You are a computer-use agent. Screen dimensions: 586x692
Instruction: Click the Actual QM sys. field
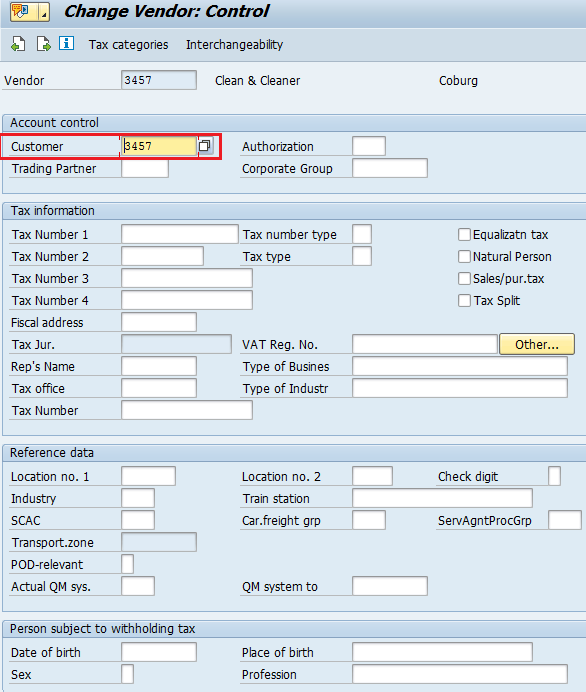pos(138,586)
